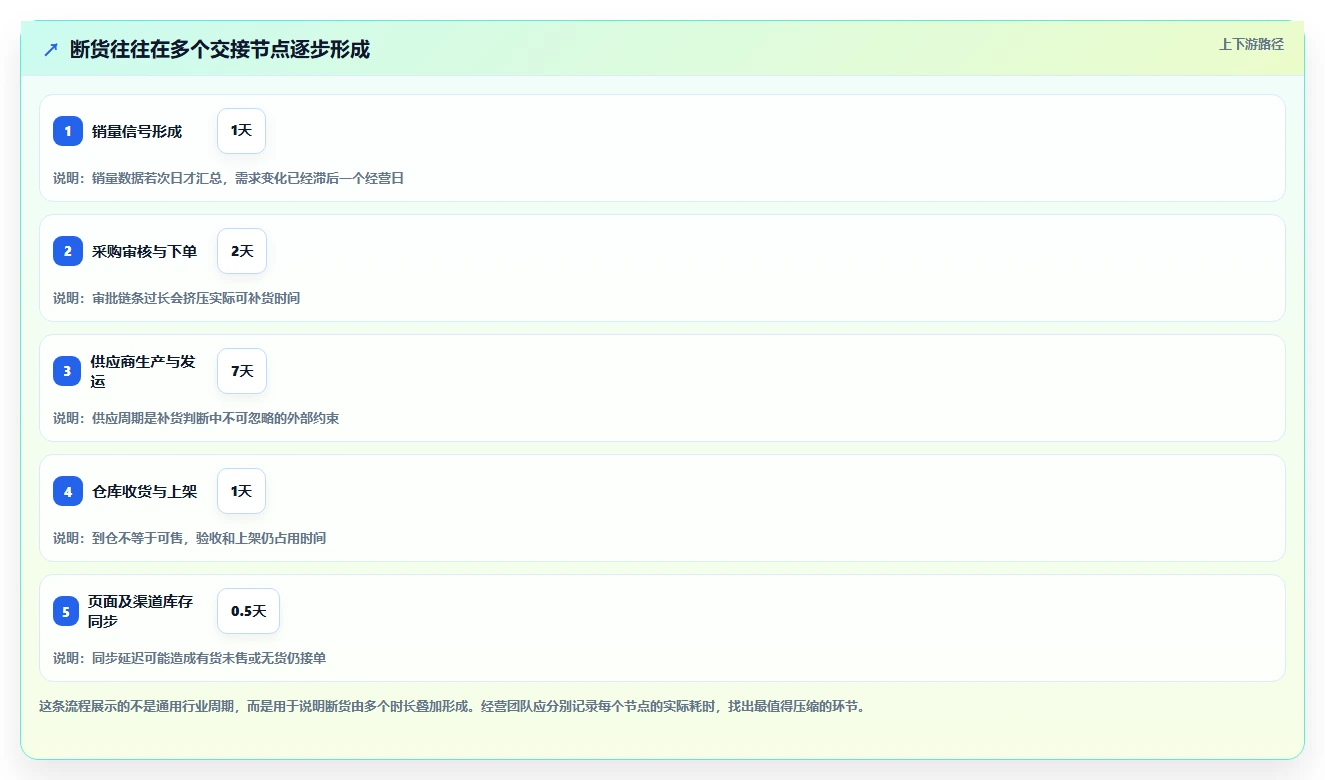Click the title 断货往往在多个交接节点逐步形成
Screen dimensions: 1325x780
tap(220, 49)
